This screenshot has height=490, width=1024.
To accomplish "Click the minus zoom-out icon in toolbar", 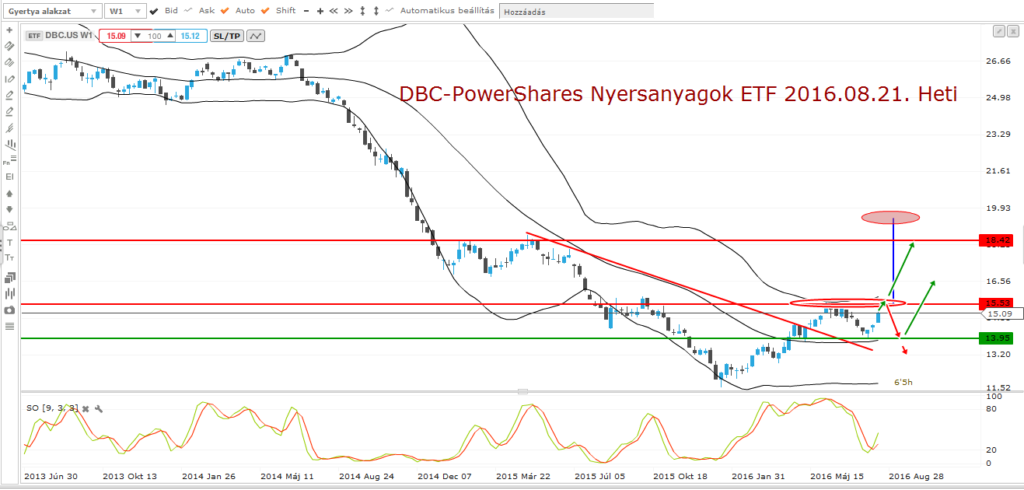I will click(306, 11).
